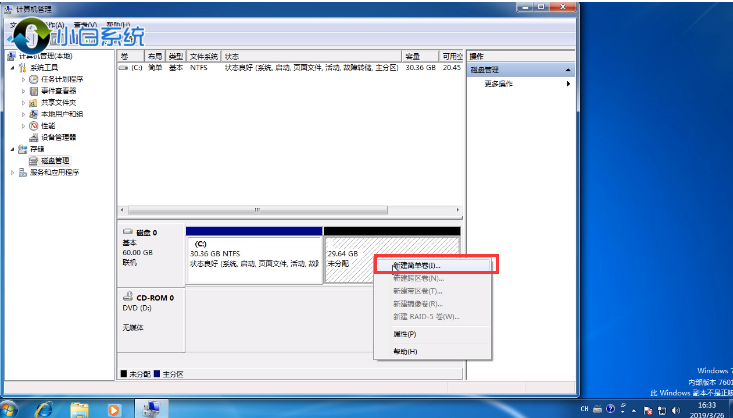Click Internet Explorer icon in taskbar
This screenshot has width=733, height=418.
click(x=45, y=408)
